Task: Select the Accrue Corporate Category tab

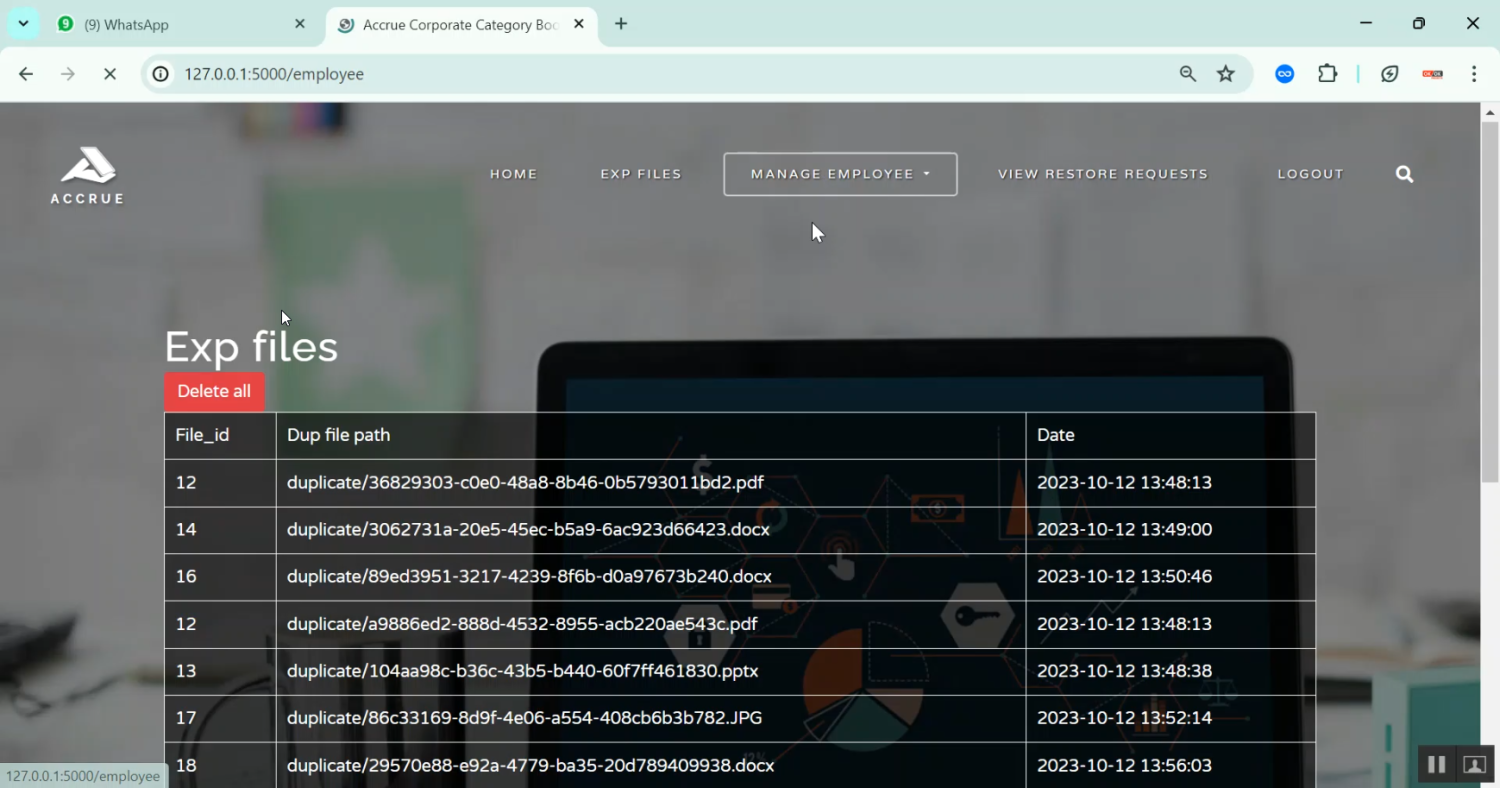Action: point(460,24)
